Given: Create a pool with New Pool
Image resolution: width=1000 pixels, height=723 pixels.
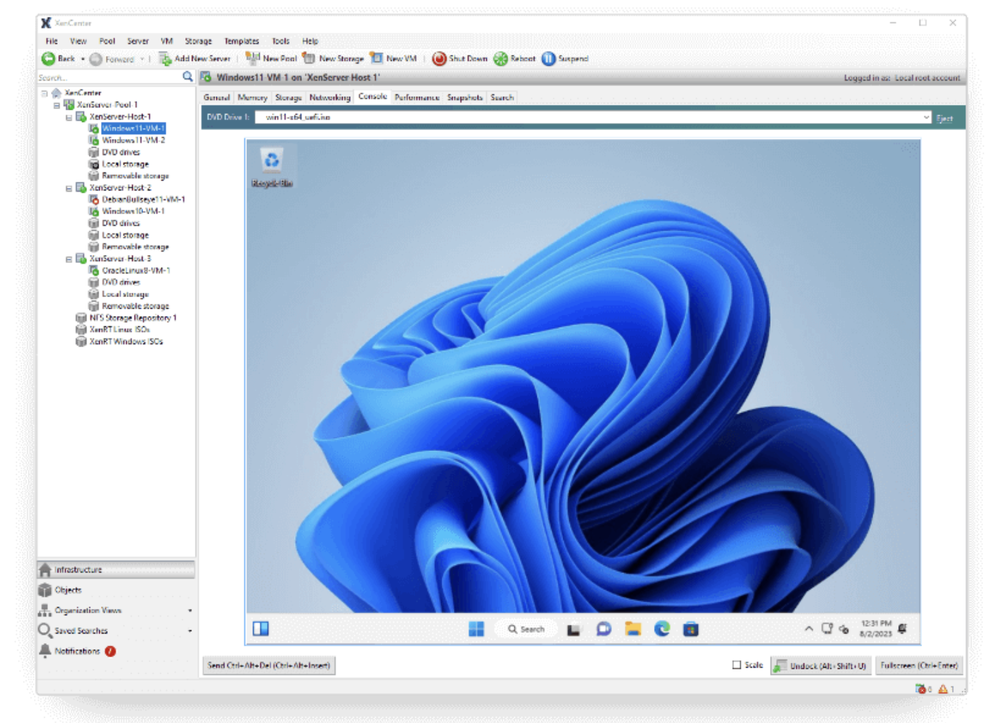Looking at the screenshot, I should 271,59.
